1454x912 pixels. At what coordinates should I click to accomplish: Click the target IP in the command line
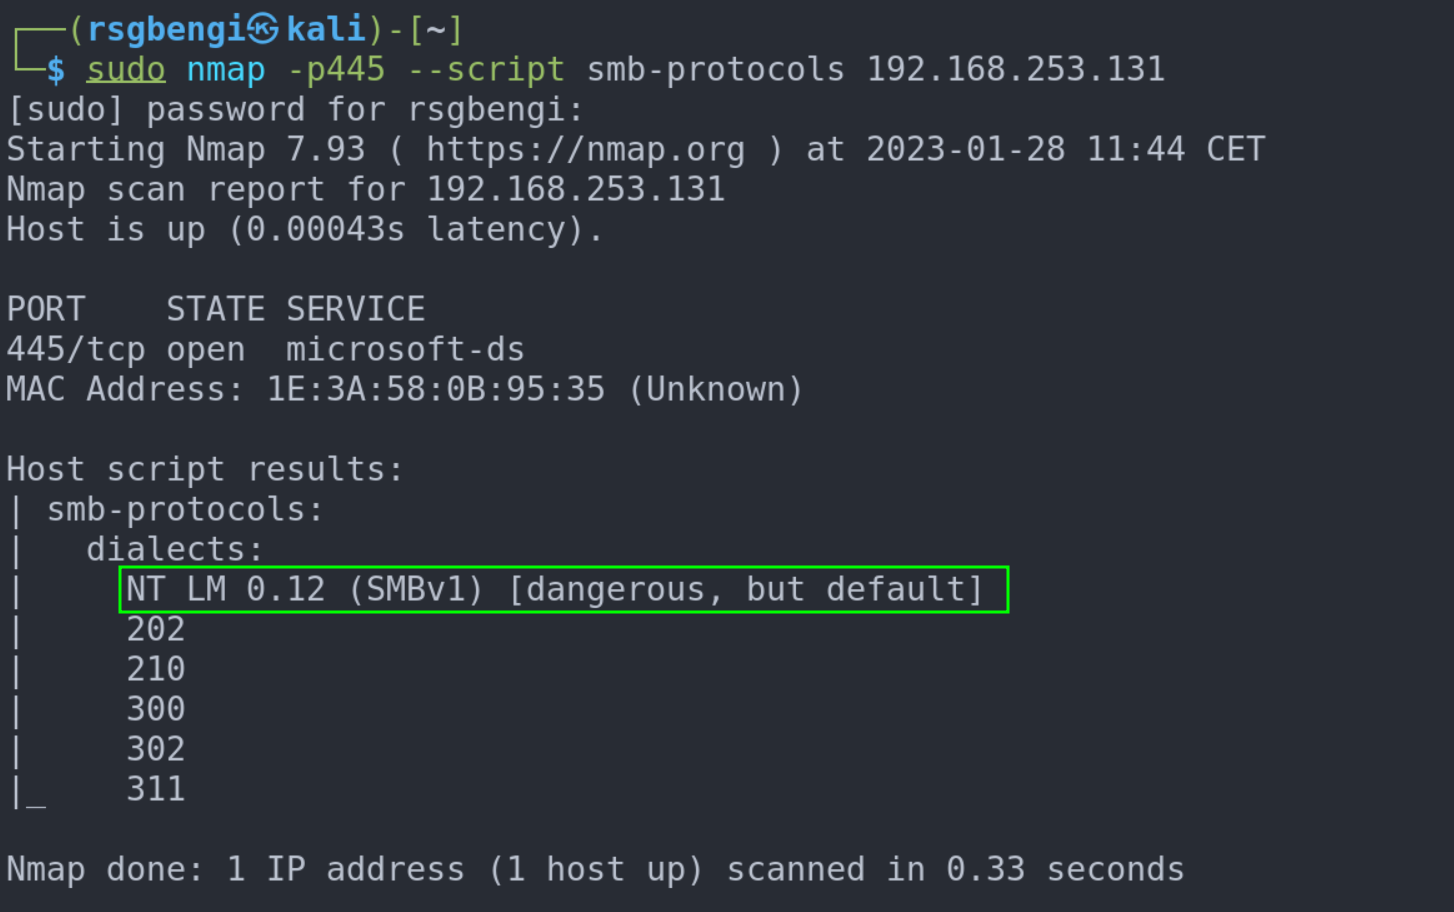[1015, 69]
